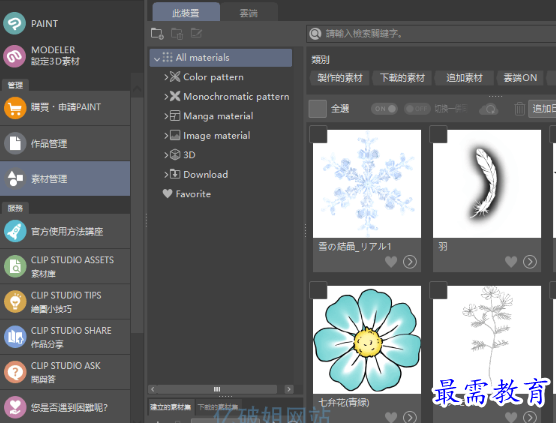
Task: Click the trash delete icon
Action: [519, 109]
